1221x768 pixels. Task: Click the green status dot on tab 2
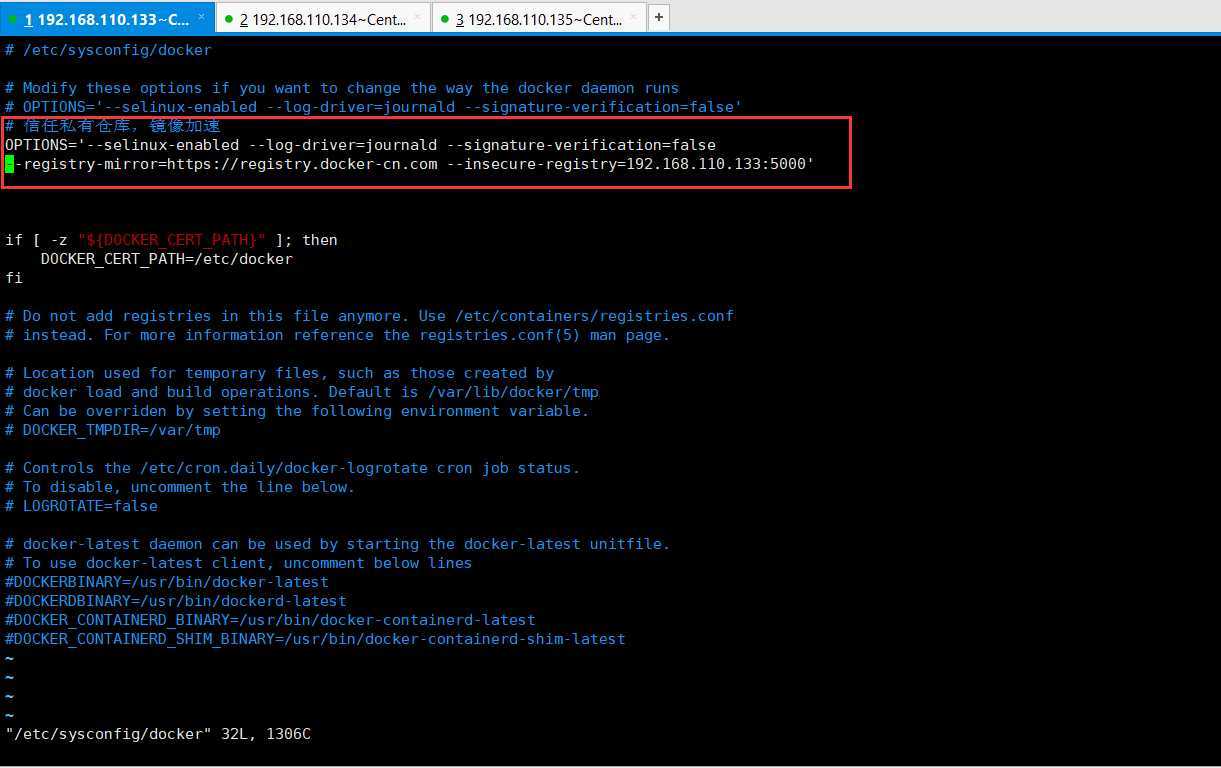pyautogui.click(x=229, y=19)
